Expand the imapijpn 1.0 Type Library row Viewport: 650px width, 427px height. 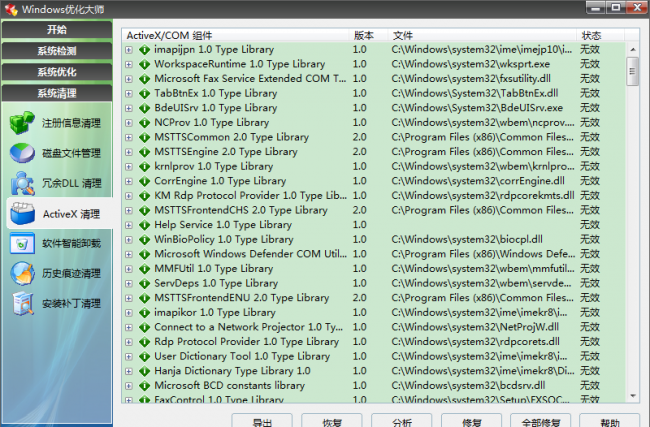pos(129,50)
